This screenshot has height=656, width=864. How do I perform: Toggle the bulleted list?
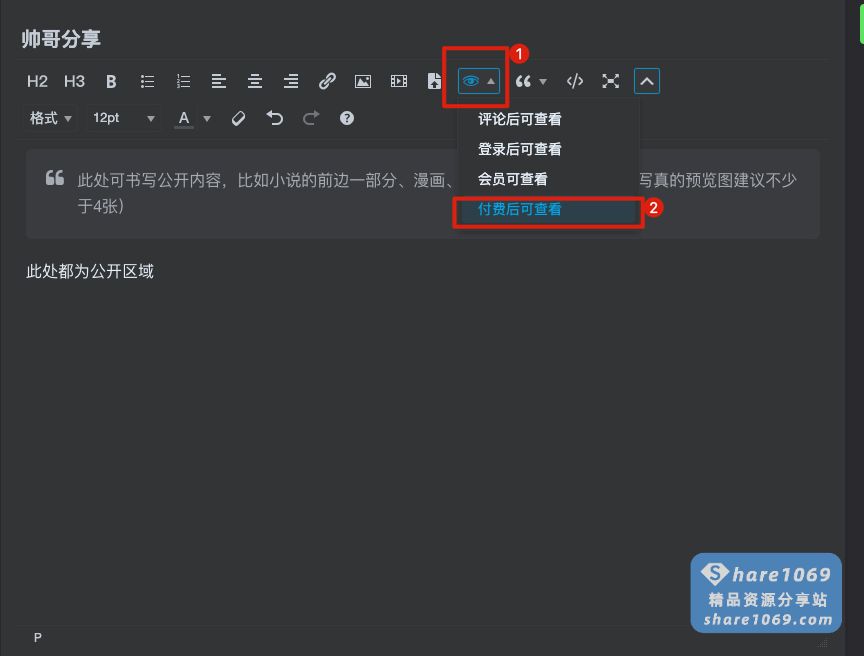point(147,81)
